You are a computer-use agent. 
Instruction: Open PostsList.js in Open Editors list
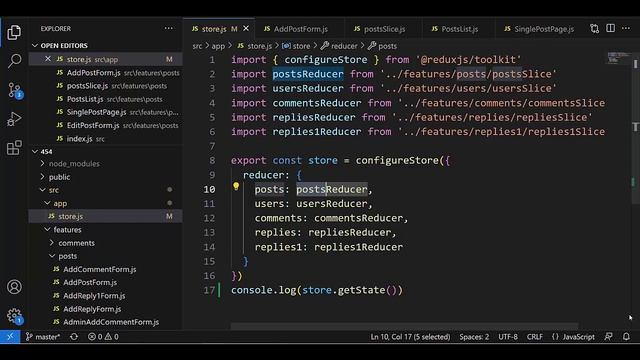(105, 99)
